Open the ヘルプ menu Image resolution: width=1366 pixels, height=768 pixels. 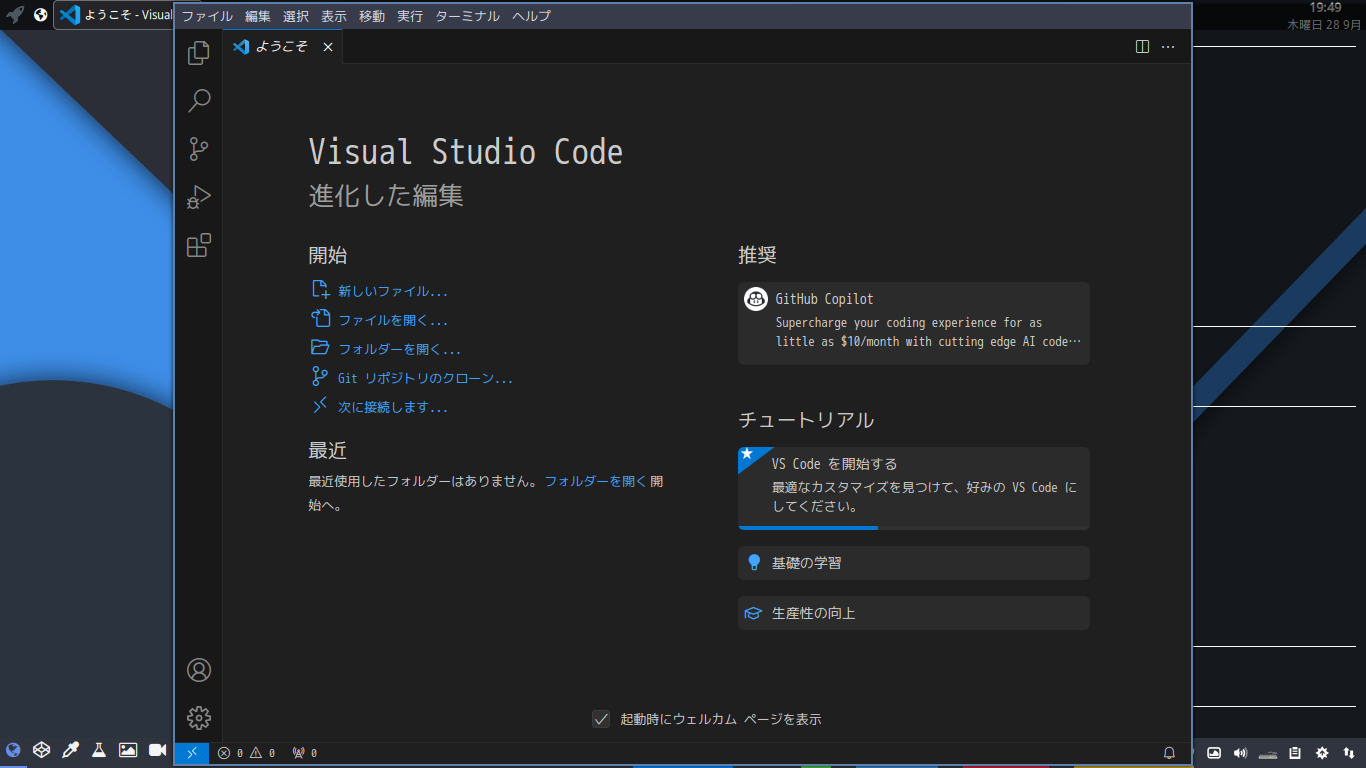531,16
